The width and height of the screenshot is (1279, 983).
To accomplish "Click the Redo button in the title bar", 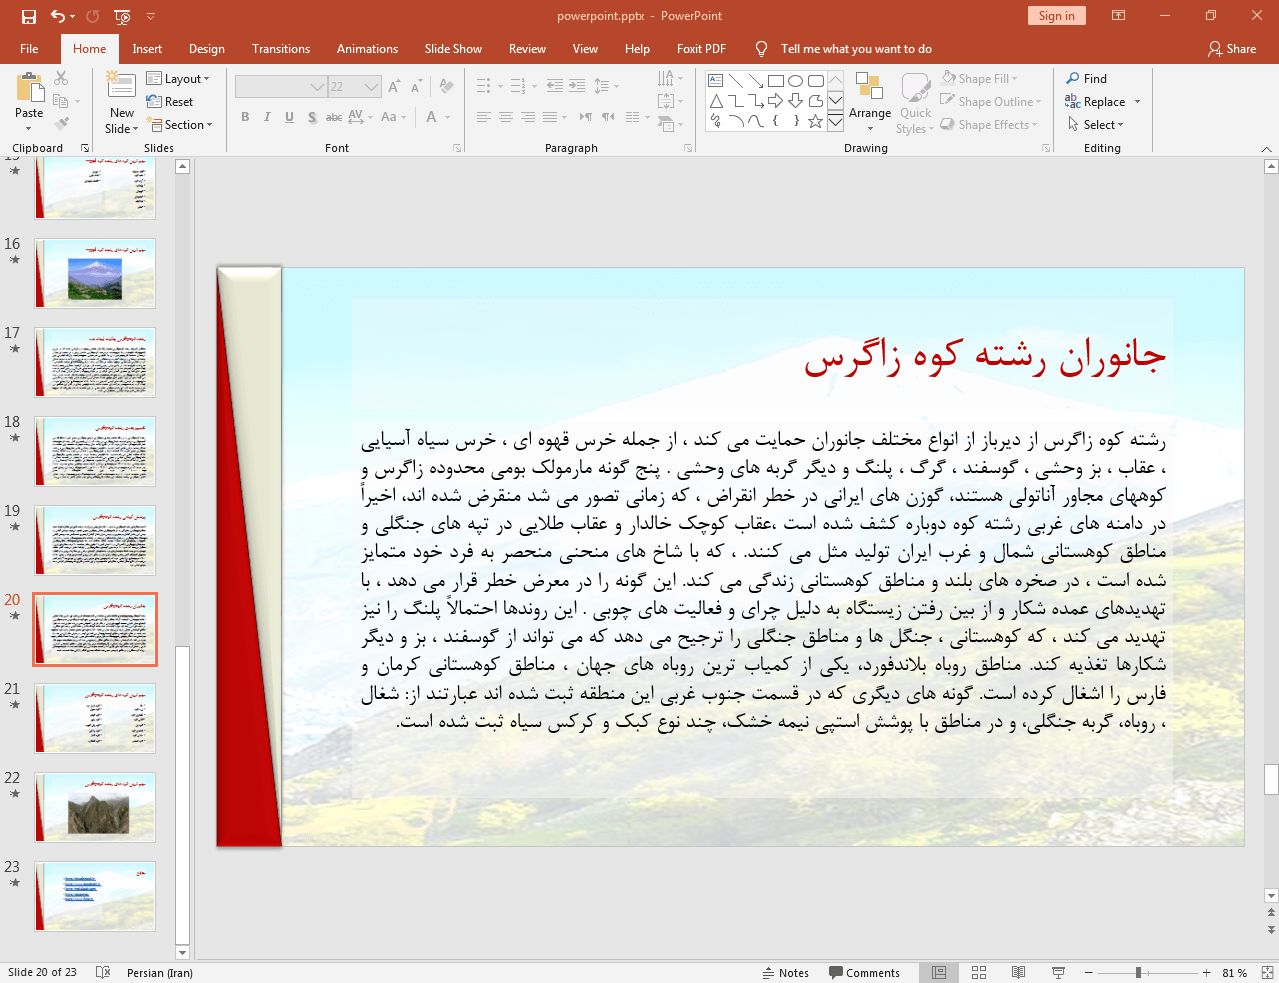I will point(93,16).
